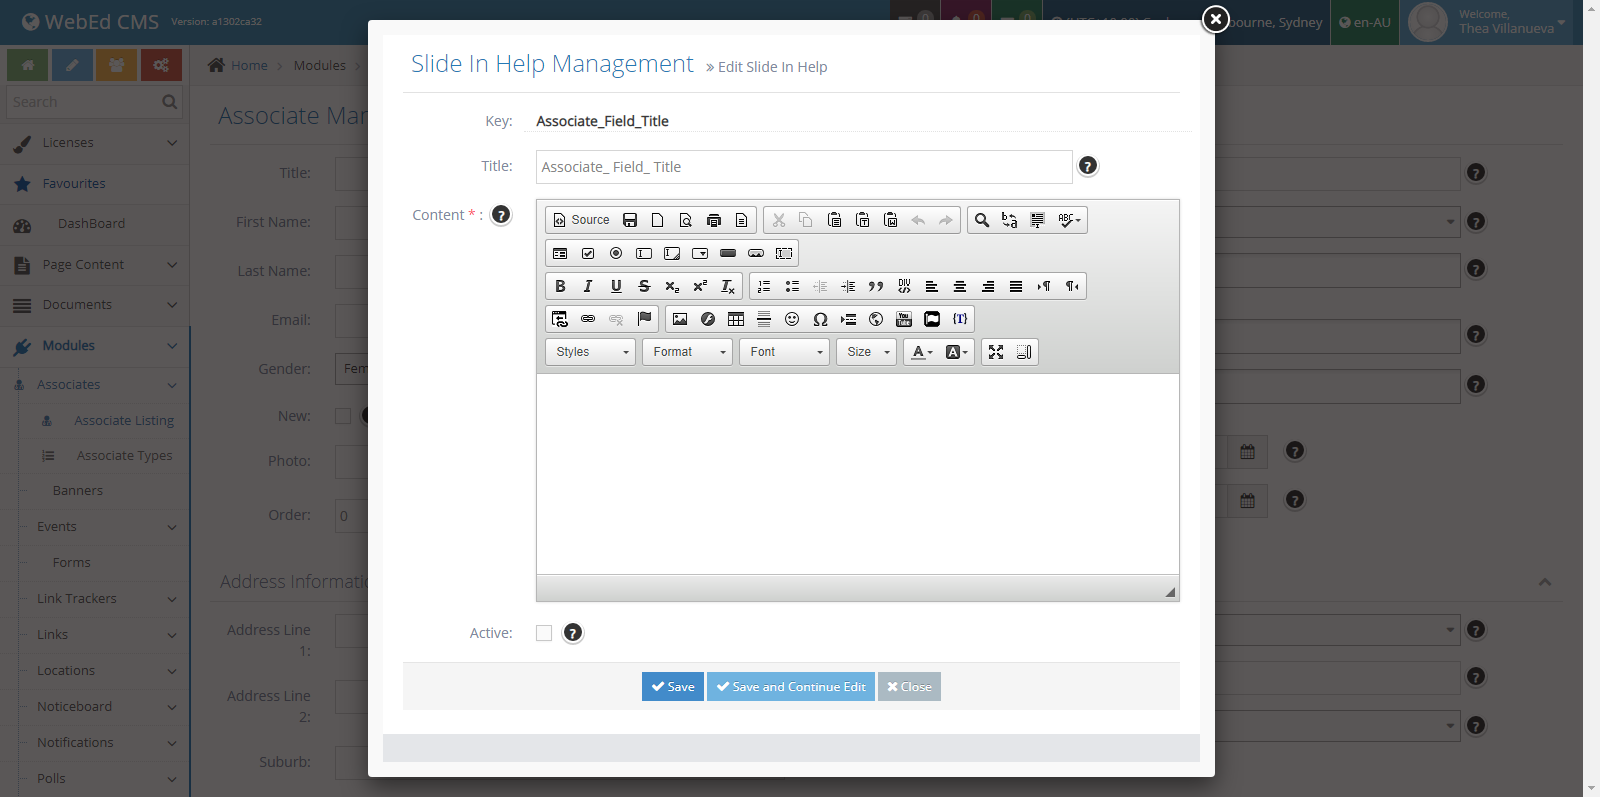Insert a Radio Button form field
Viewport: 1600px width, 797px height.
pyautogui.click(x=616, y=253)
